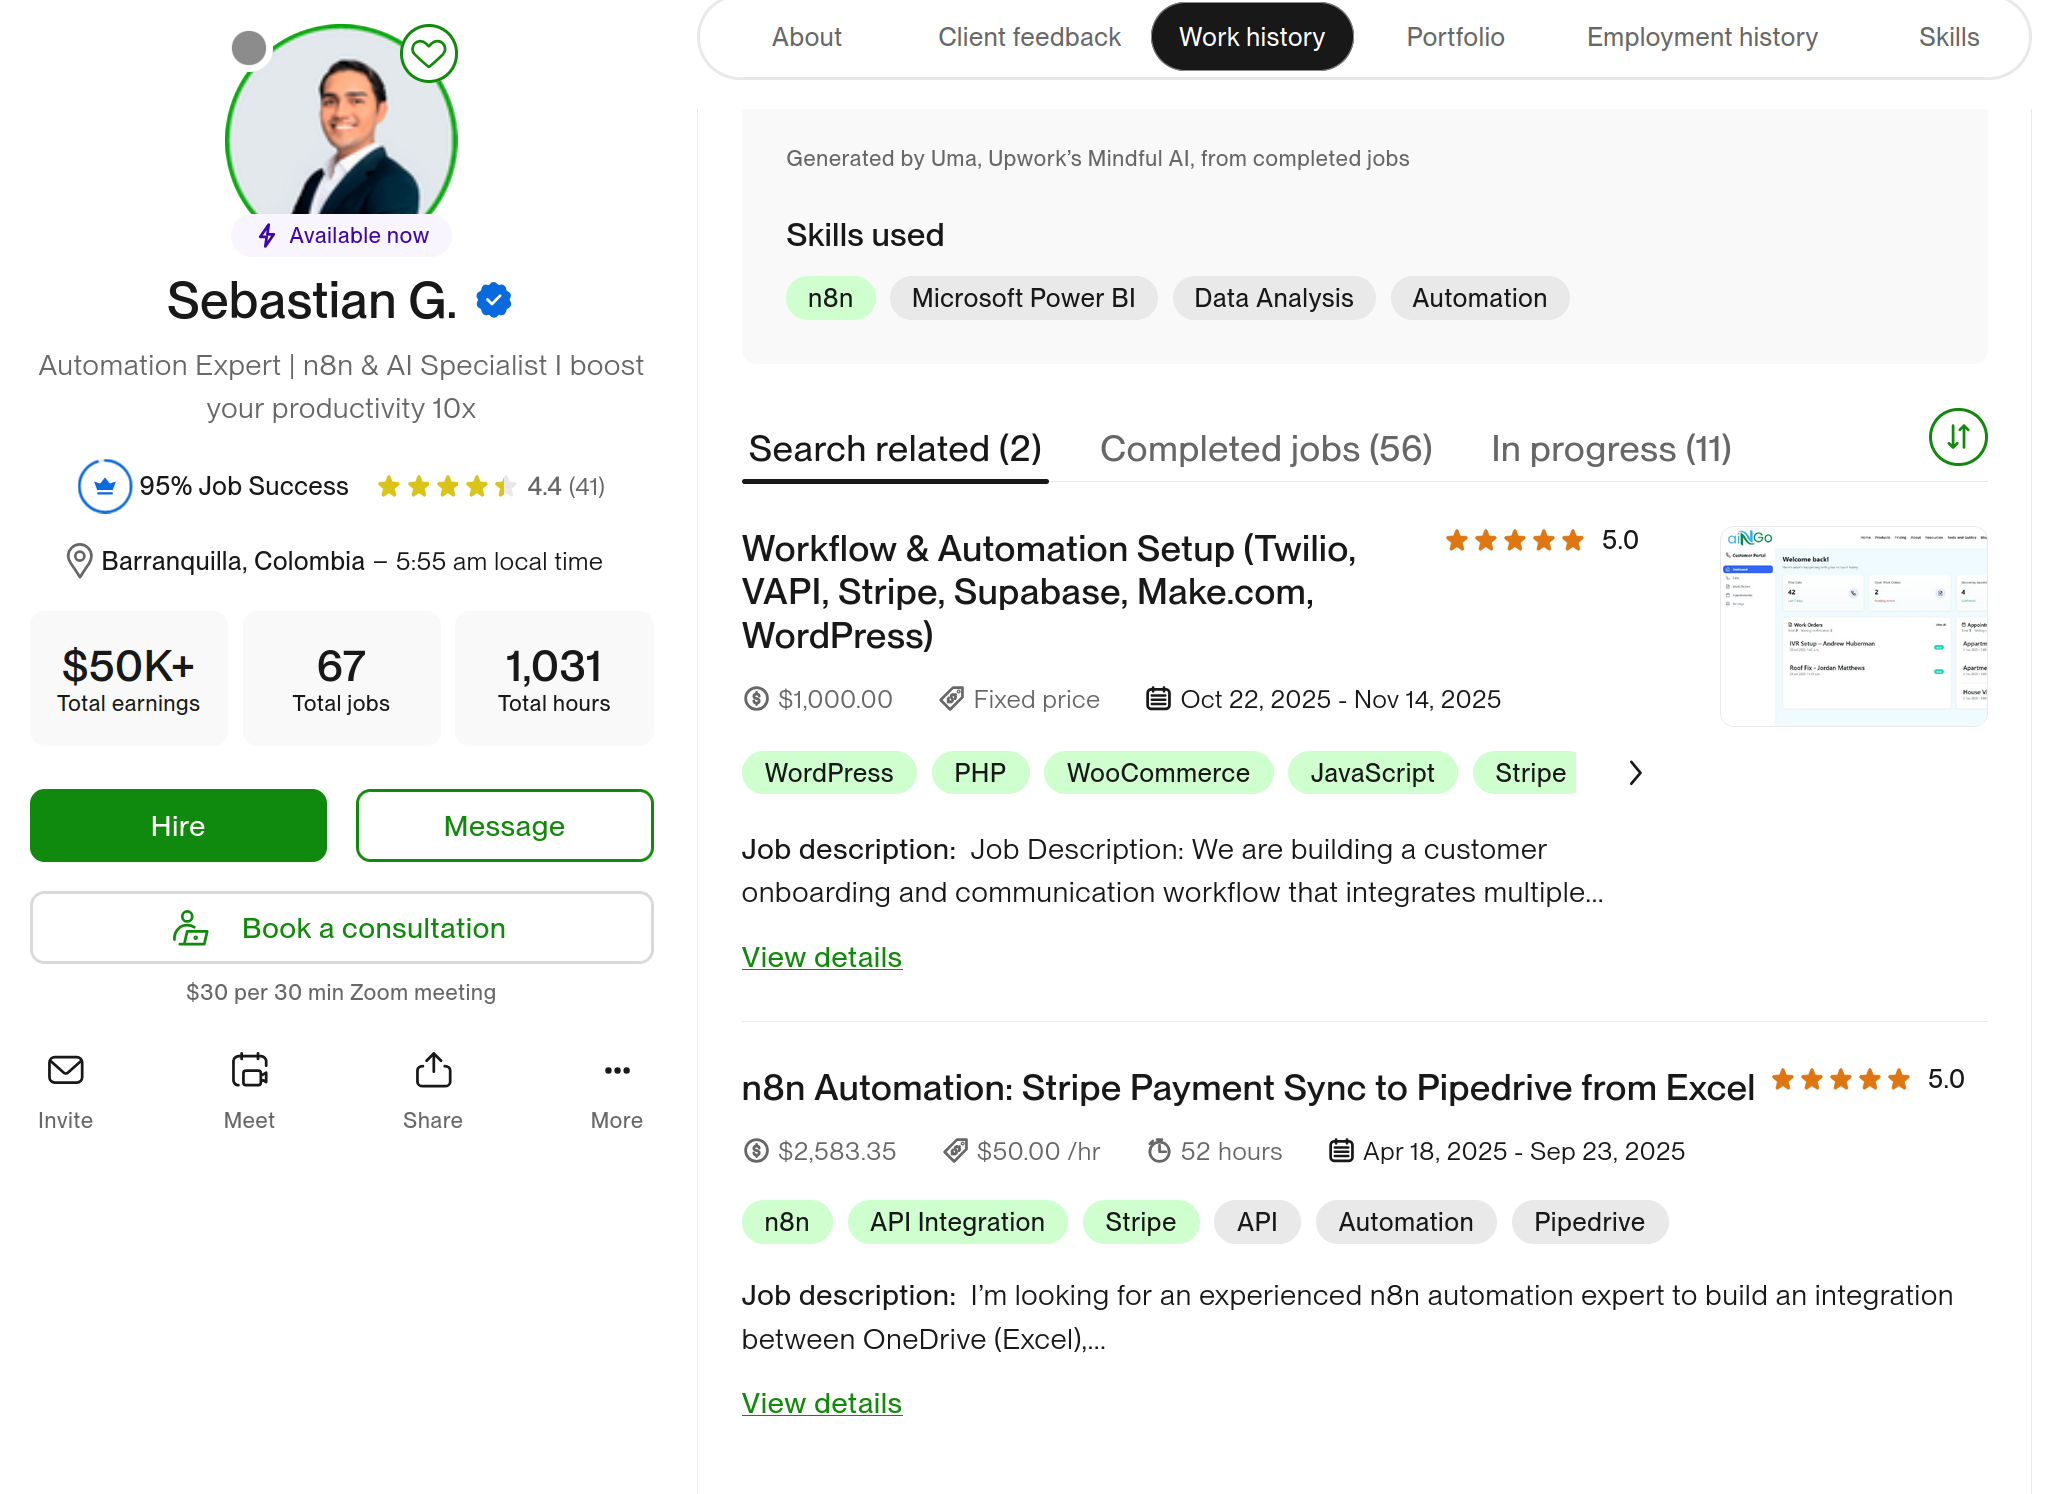Click the sort order arrows icon
The image size is (2066, 1494).
point(1957,437)
